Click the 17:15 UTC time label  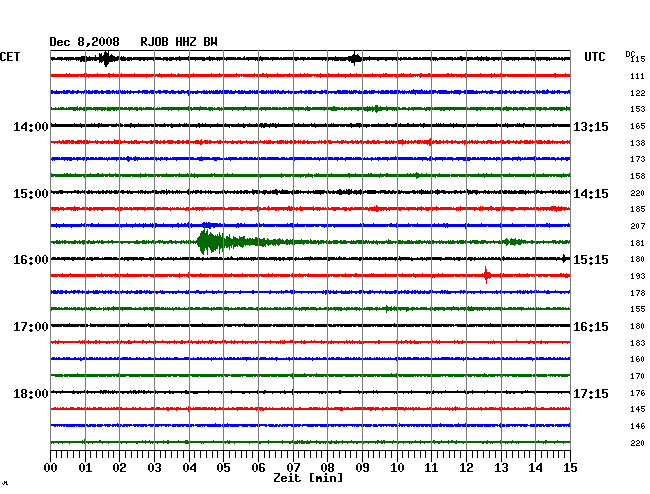coord(591,393)
